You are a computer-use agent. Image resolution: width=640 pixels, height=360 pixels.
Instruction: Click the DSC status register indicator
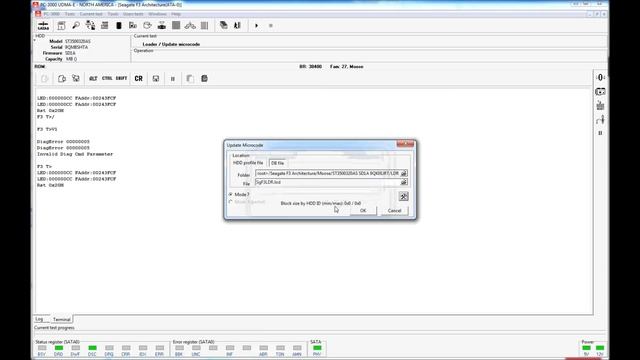coord(92,348)
